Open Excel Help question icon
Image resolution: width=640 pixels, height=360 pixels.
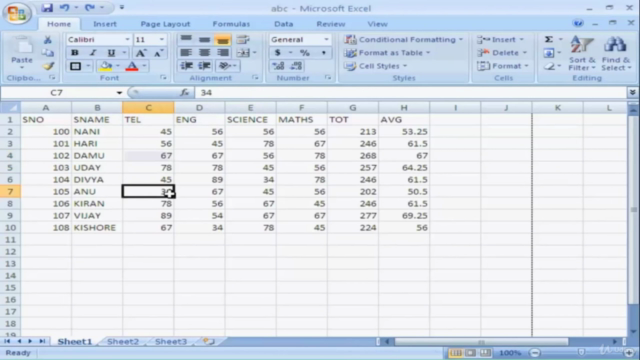click(x=578, y=23)
